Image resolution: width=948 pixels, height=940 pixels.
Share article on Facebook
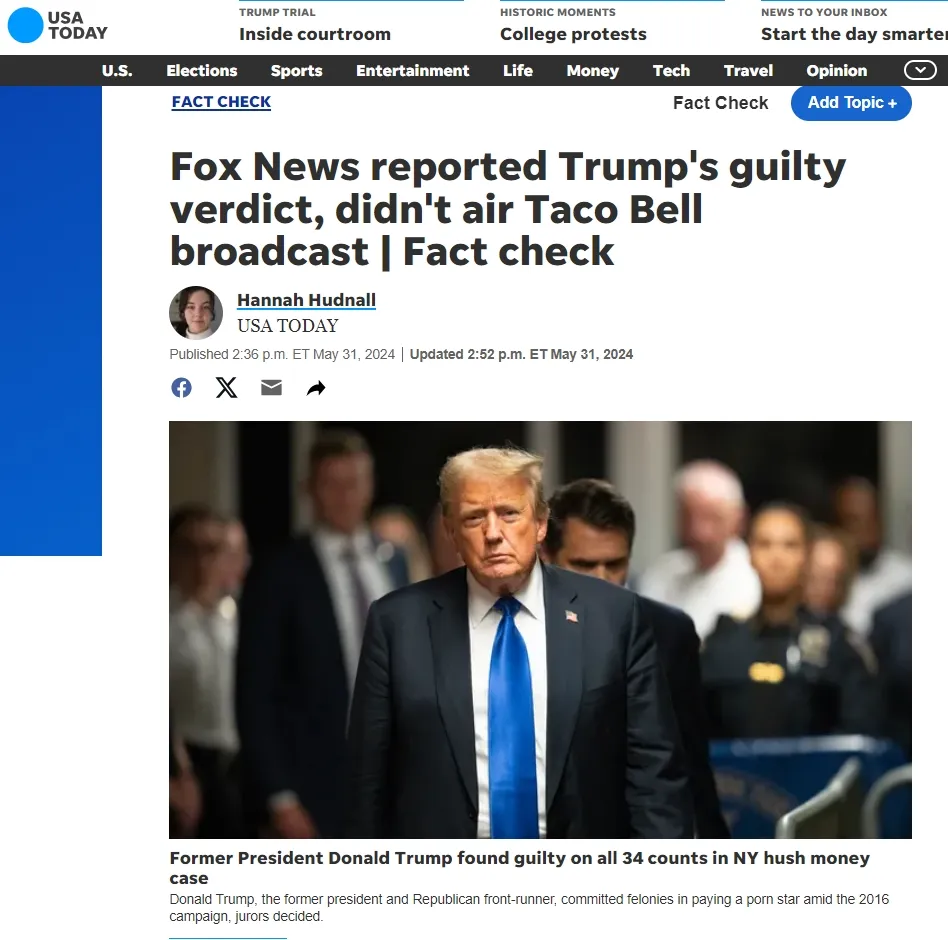pos(181,387)
